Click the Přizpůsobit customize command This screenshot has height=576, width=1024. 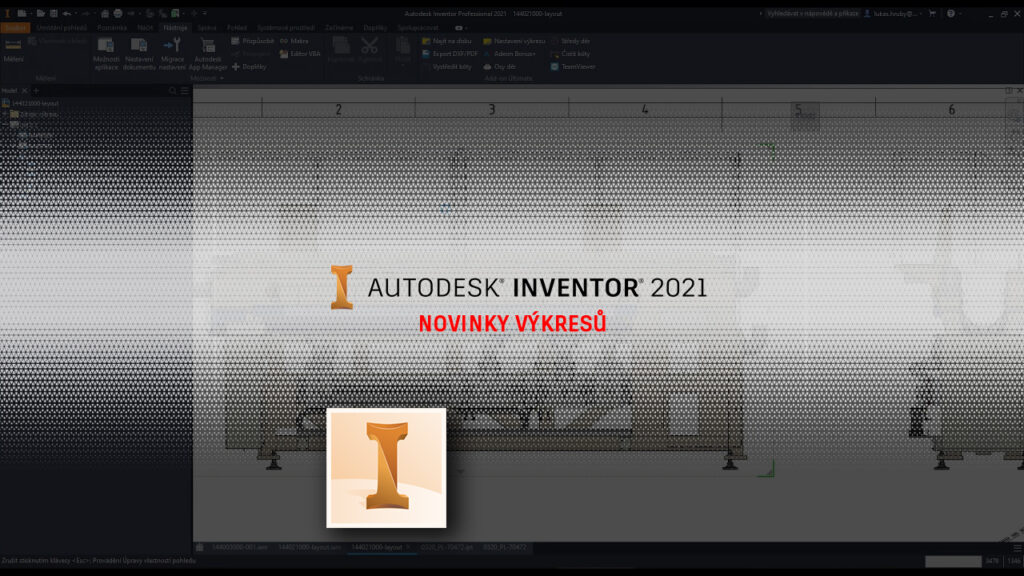pyautogui.click(x=253, y=41)
